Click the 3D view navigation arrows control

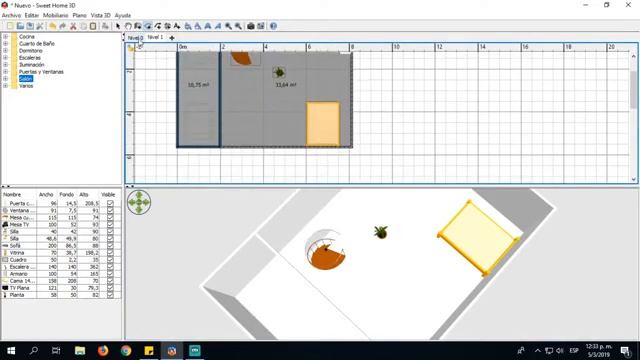click(139, 202)
